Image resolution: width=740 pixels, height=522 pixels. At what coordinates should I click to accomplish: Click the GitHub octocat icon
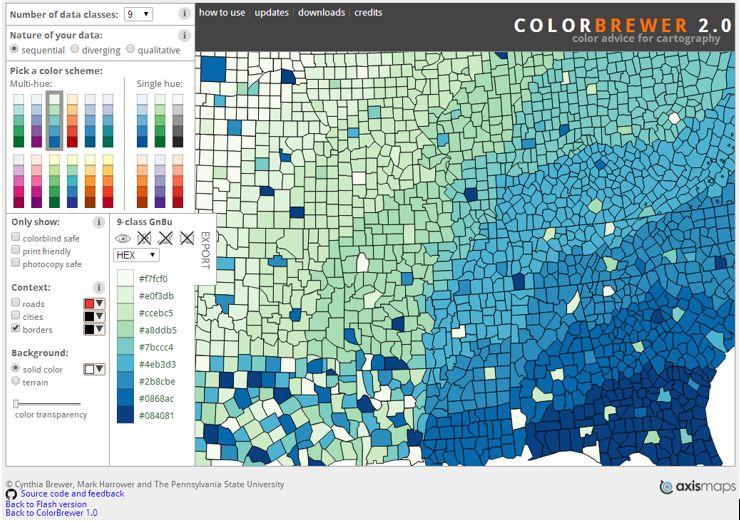(x=11, y=495)
